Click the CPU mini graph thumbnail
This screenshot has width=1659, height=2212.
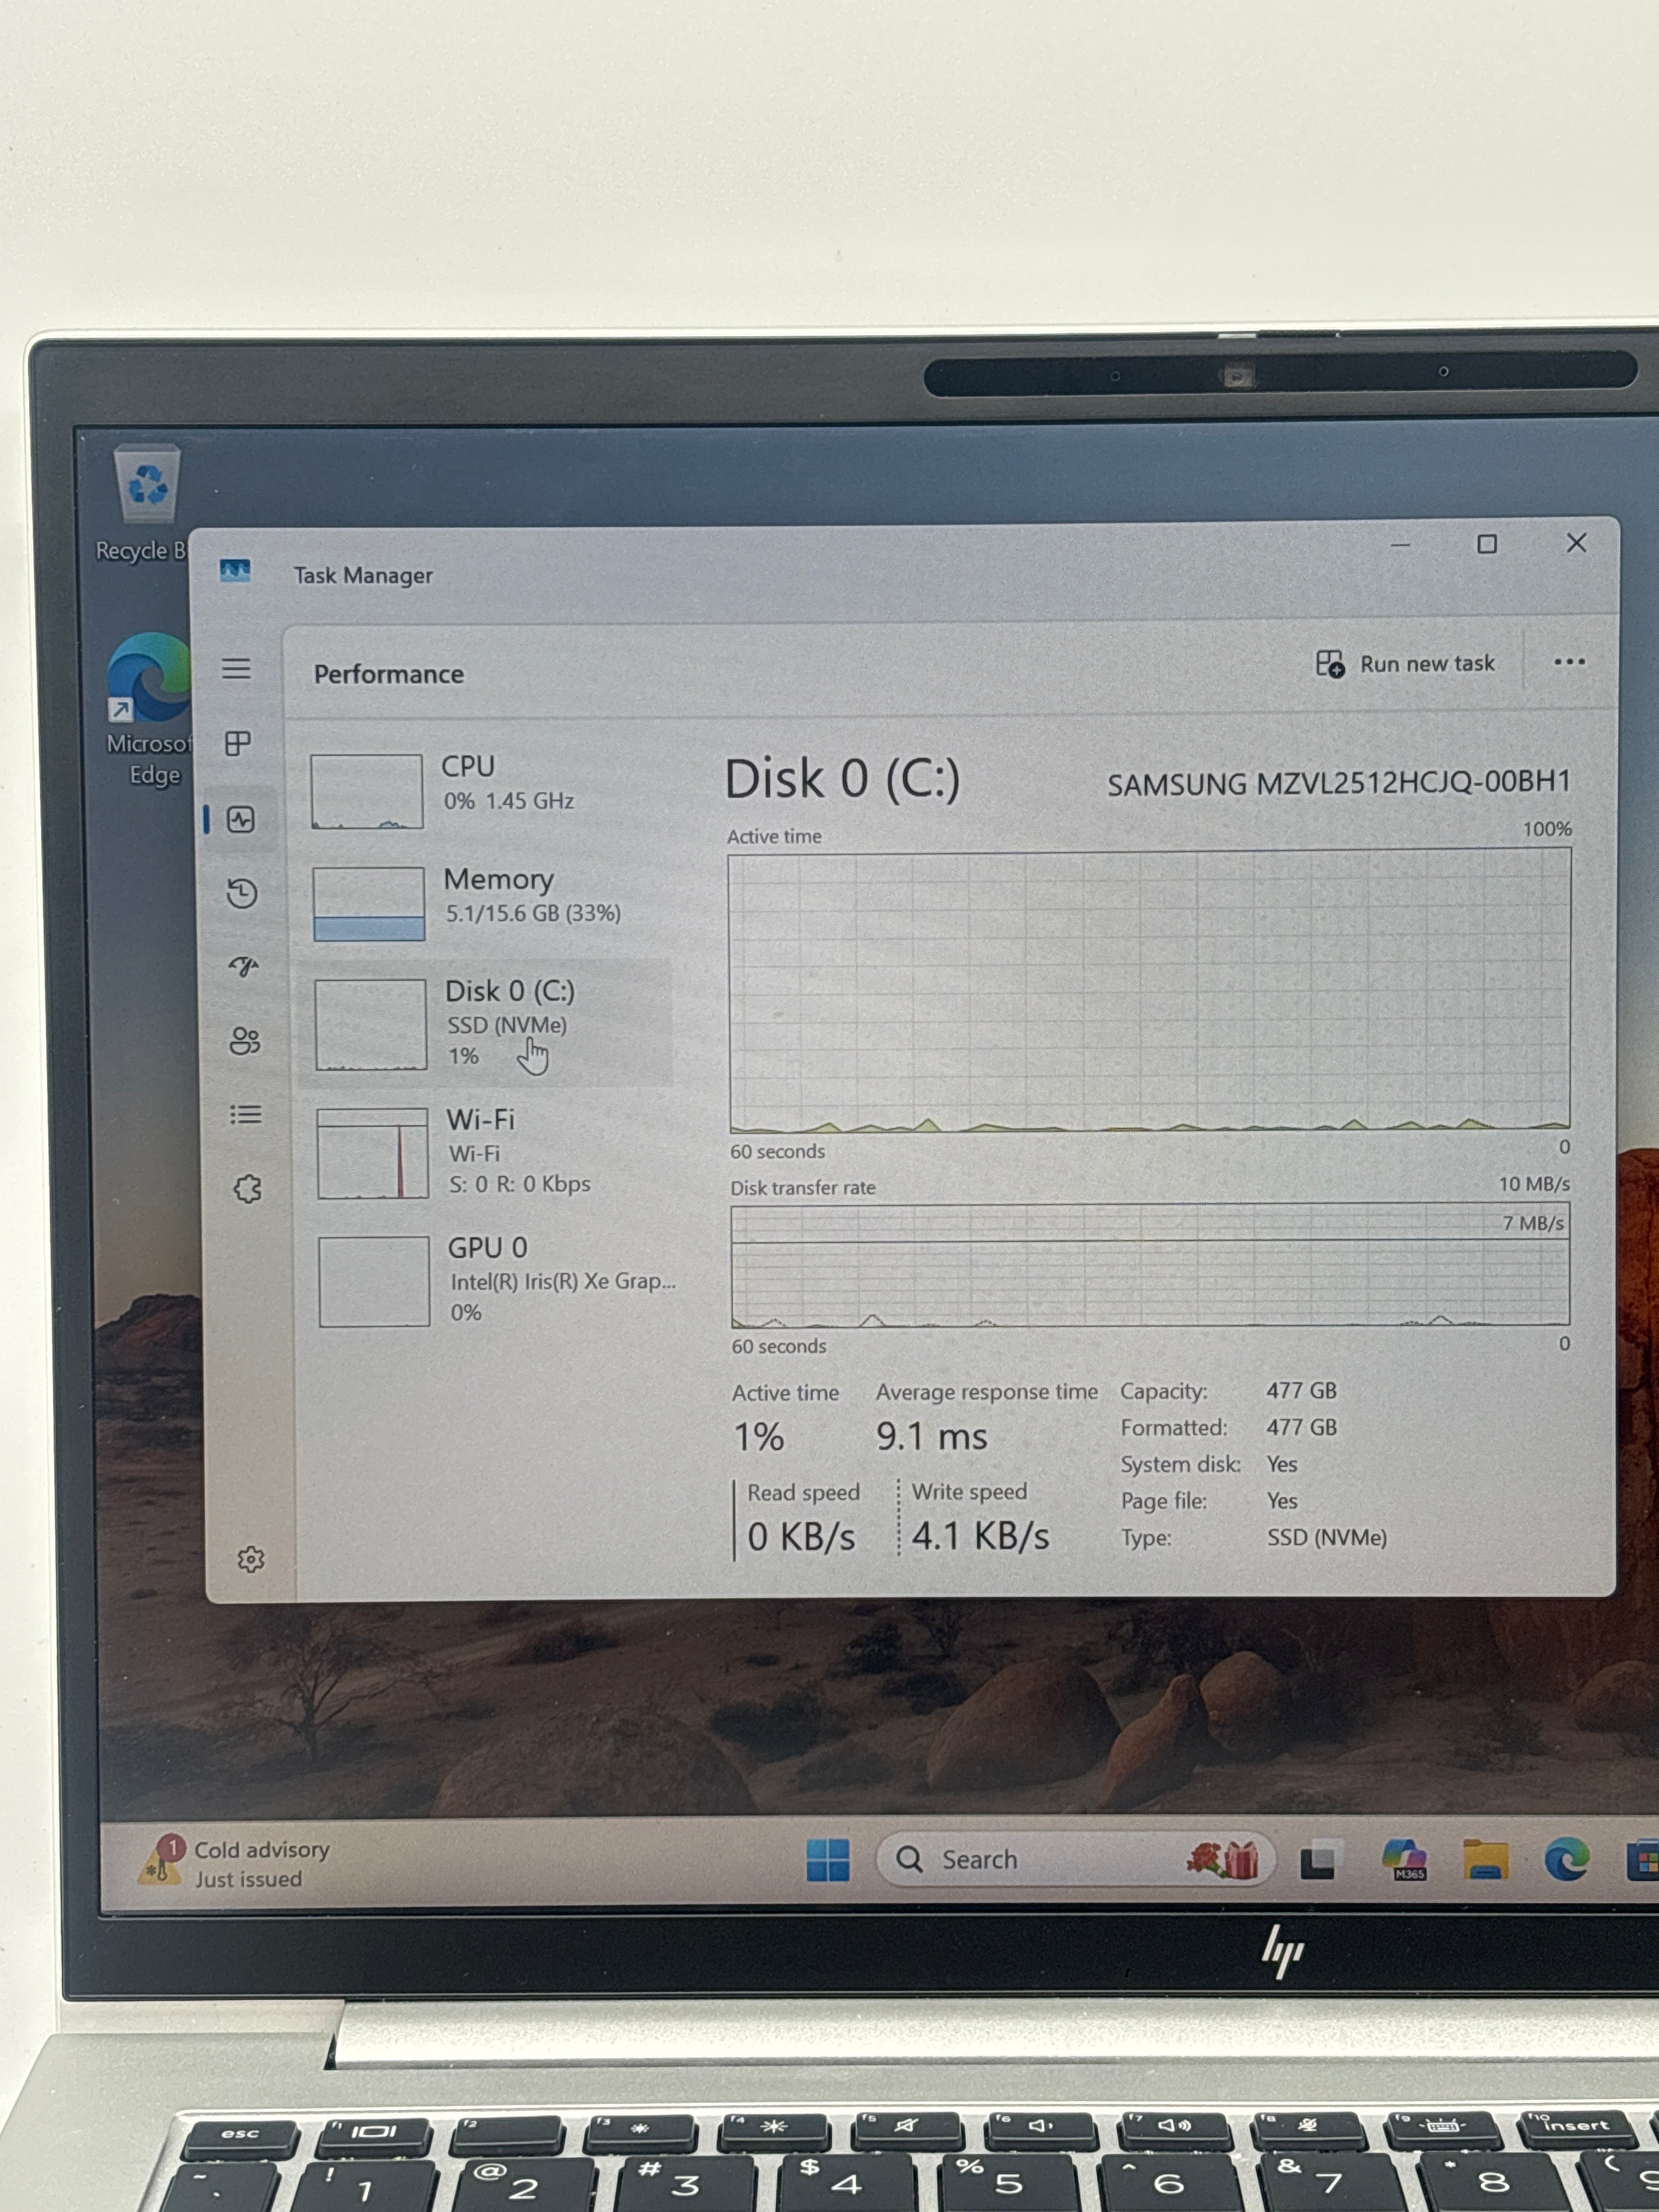366,791
